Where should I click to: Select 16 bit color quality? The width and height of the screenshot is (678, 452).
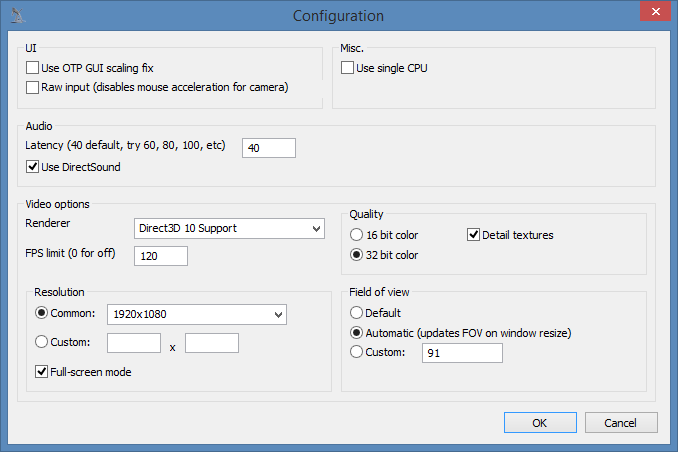click(357, 235)
